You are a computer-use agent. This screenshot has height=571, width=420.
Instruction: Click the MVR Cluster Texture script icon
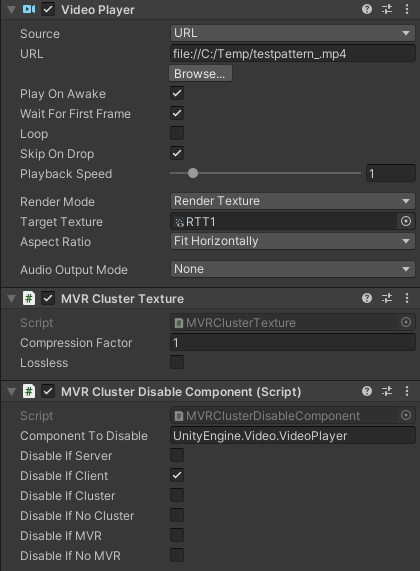[29, 298]
